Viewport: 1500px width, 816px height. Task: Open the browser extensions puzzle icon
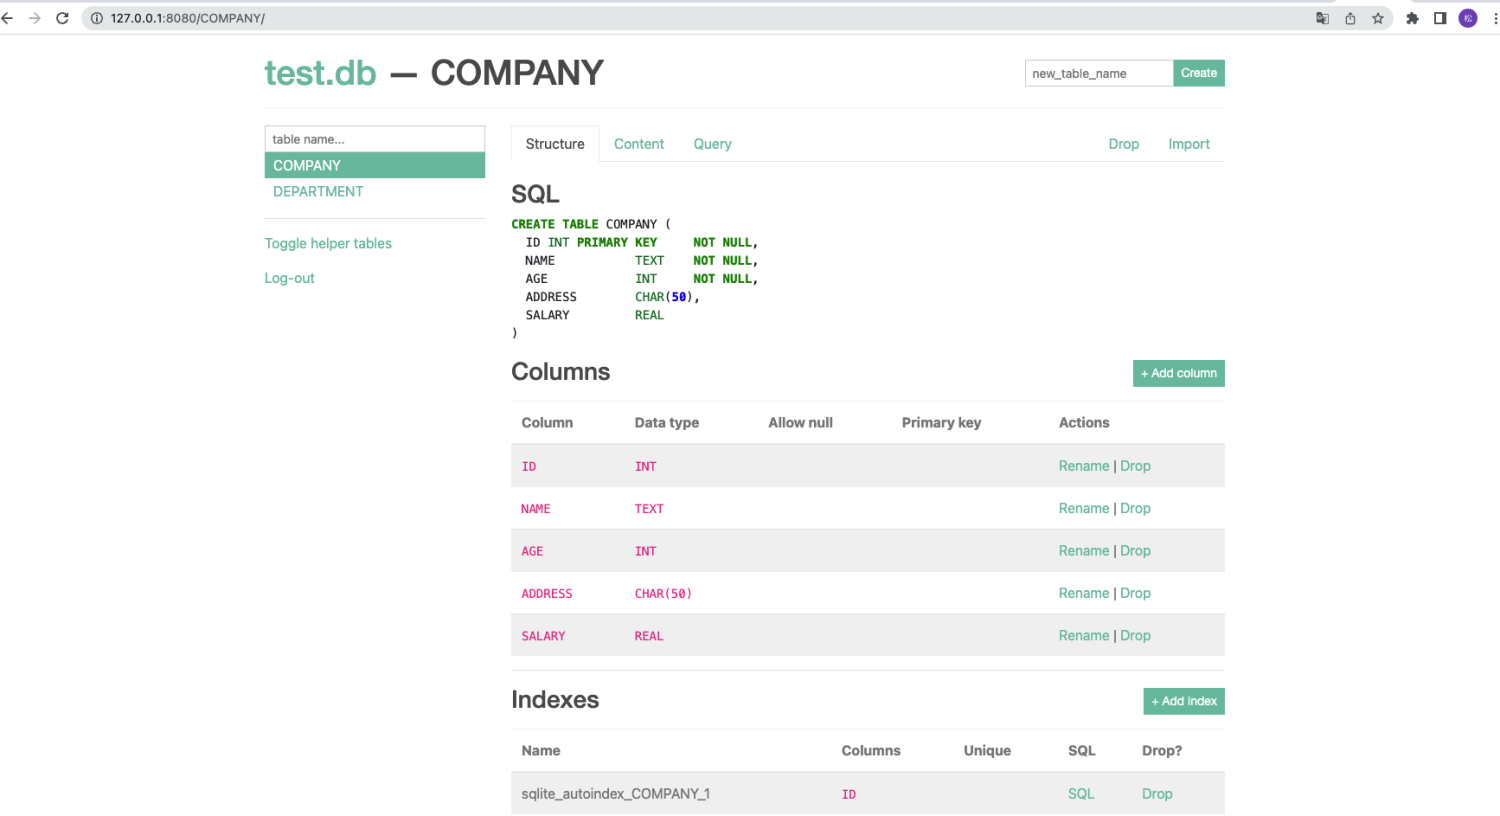[x=1412, y=18]
